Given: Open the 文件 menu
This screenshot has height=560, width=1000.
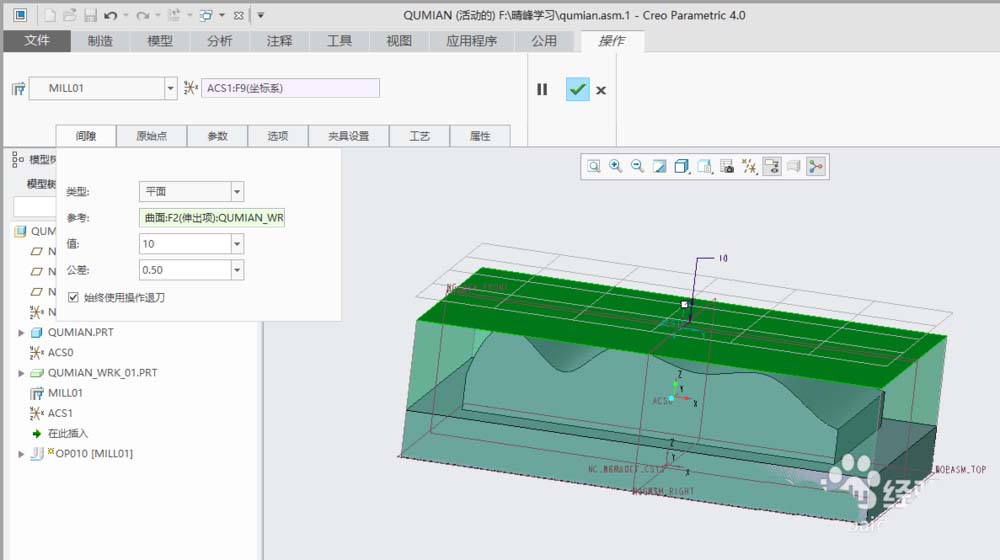Looking at the screenshot, I should 37,41.
